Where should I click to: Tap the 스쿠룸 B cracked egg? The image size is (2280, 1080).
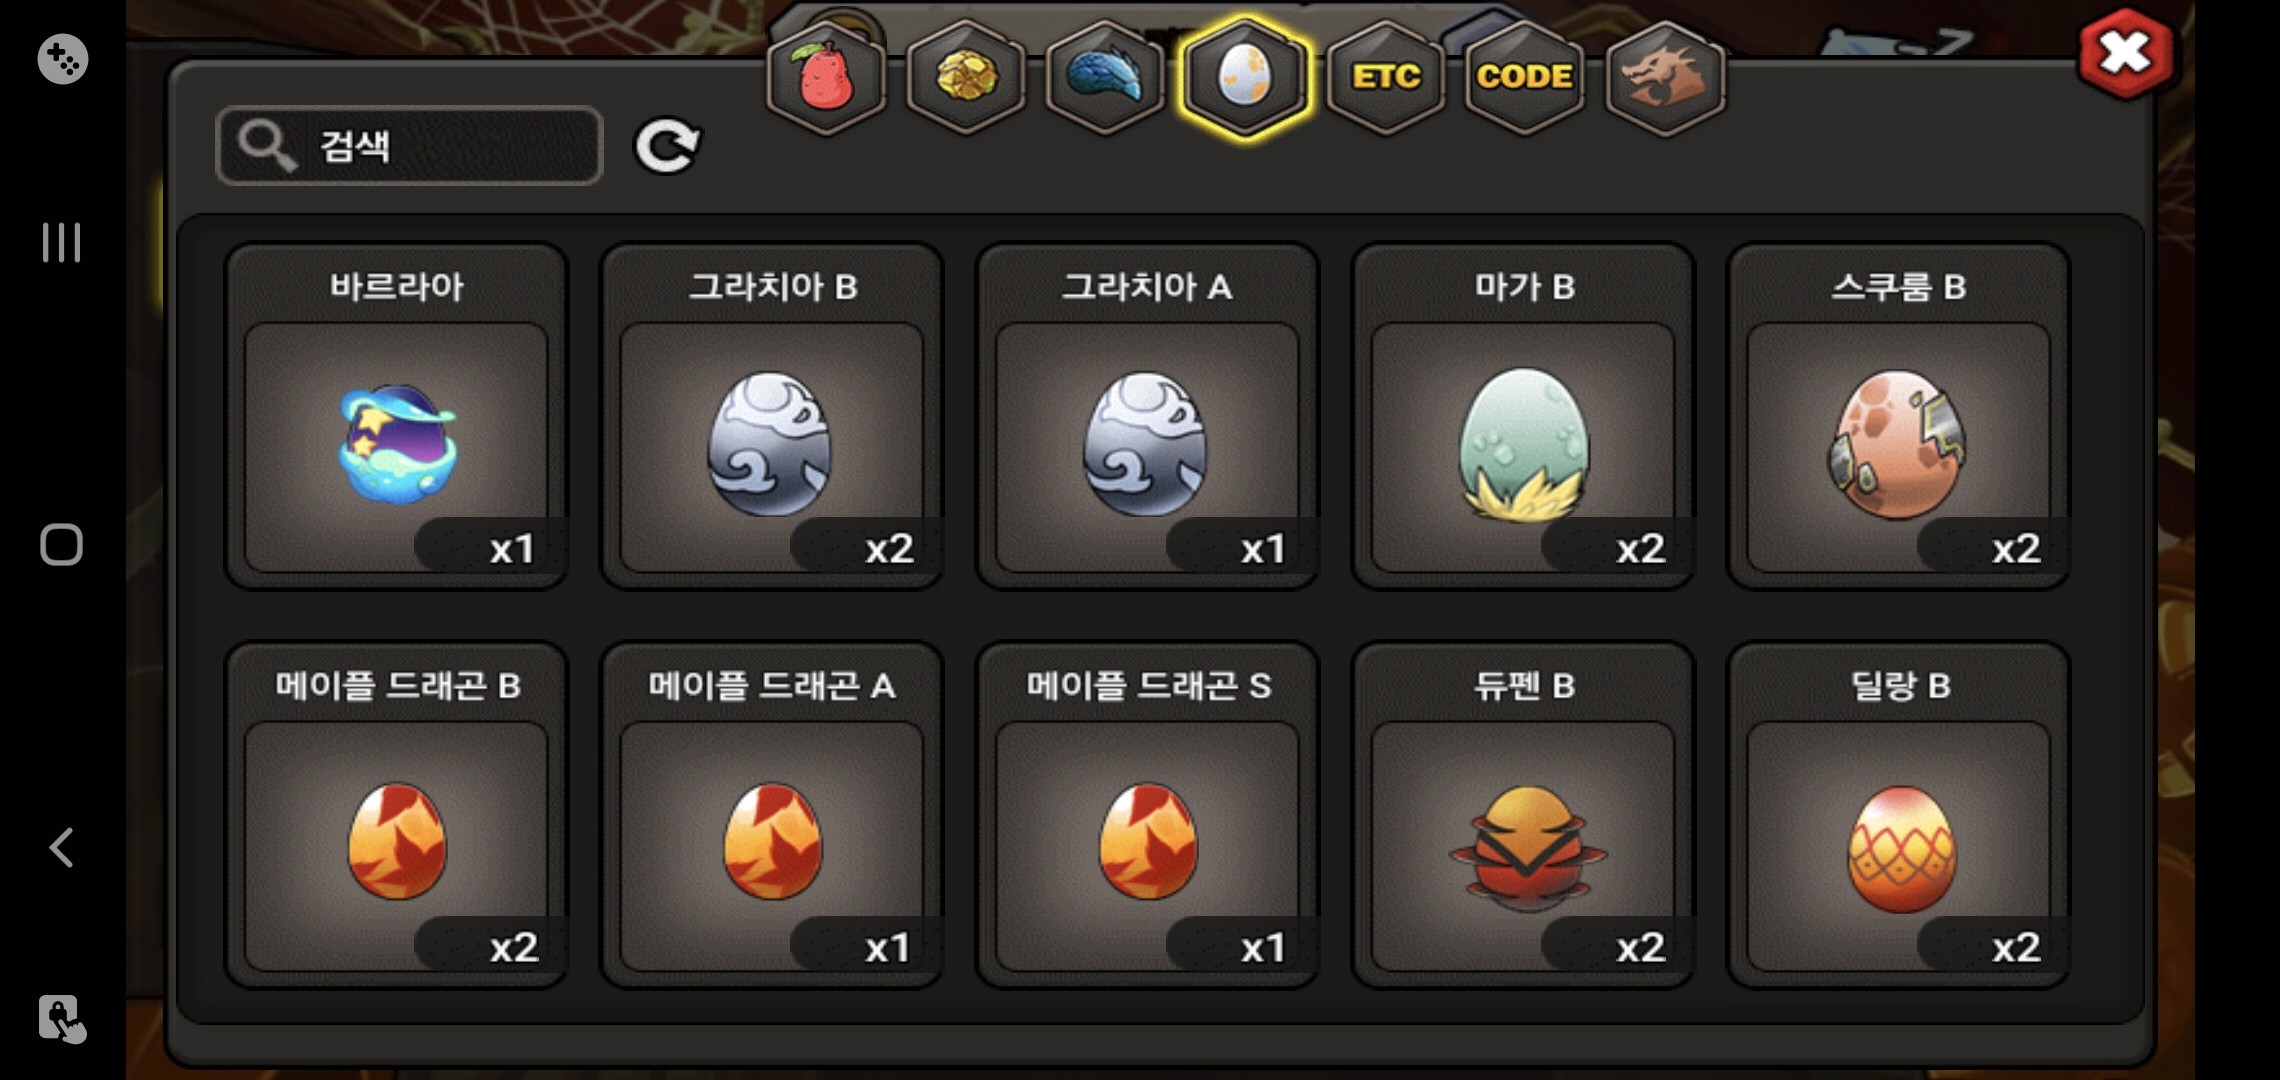1898,416
